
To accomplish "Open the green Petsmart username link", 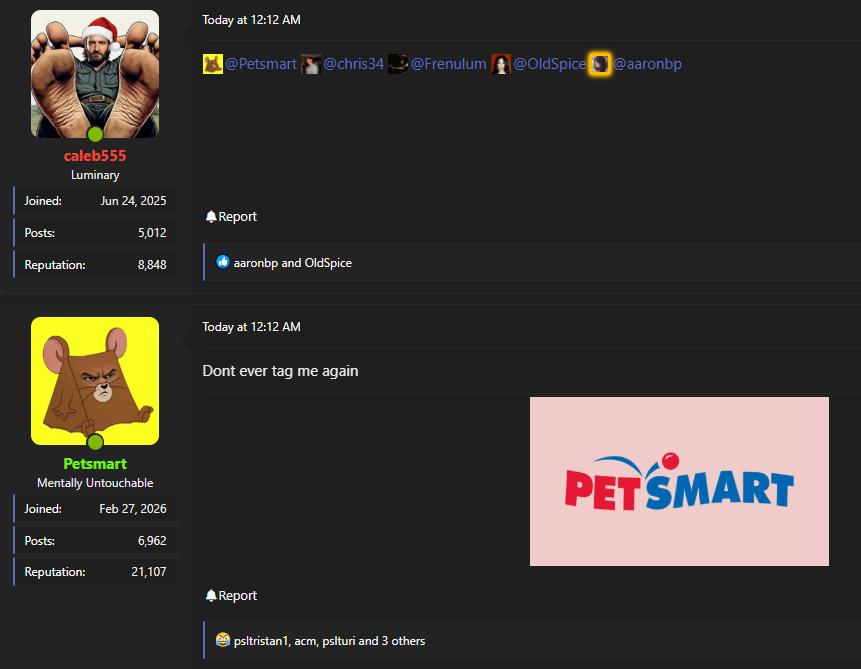I will coord(95,464).
